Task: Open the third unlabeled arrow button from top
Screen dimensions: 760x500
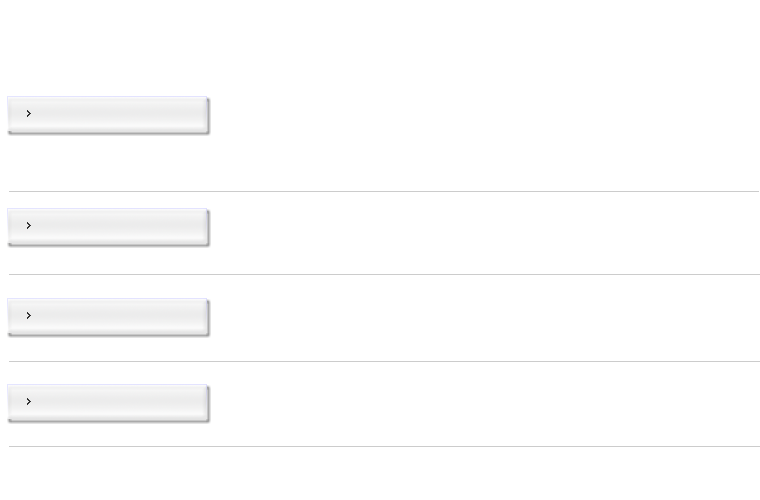Action: [x=108, y=317]
